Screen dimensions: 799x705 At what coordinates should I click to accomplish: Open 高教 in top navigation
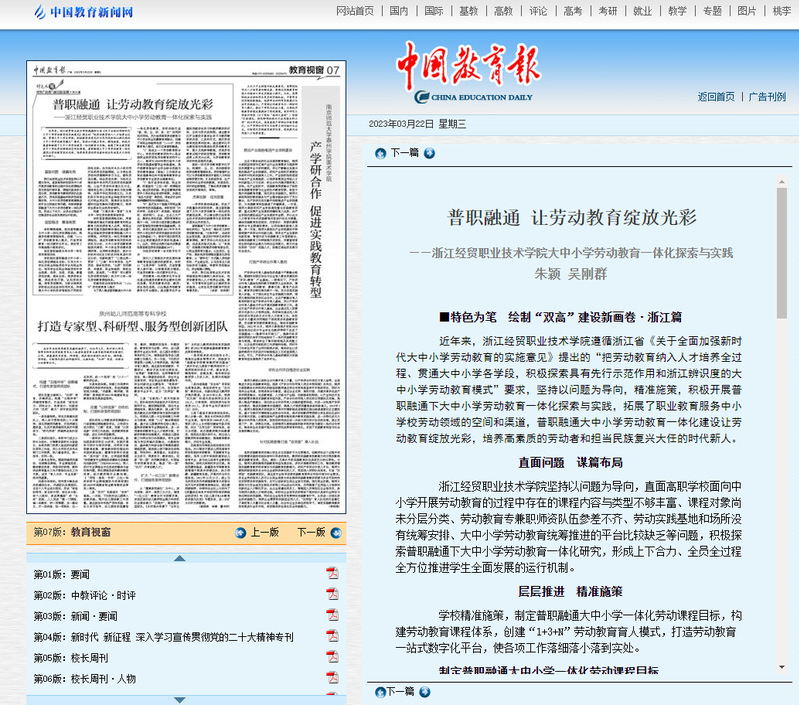(503, 11)
